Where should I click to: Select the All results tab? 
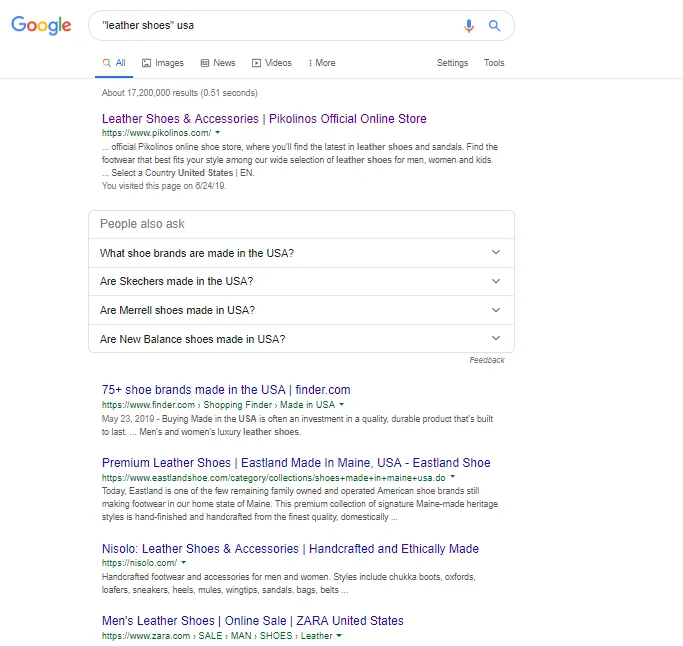coord(114,63)
